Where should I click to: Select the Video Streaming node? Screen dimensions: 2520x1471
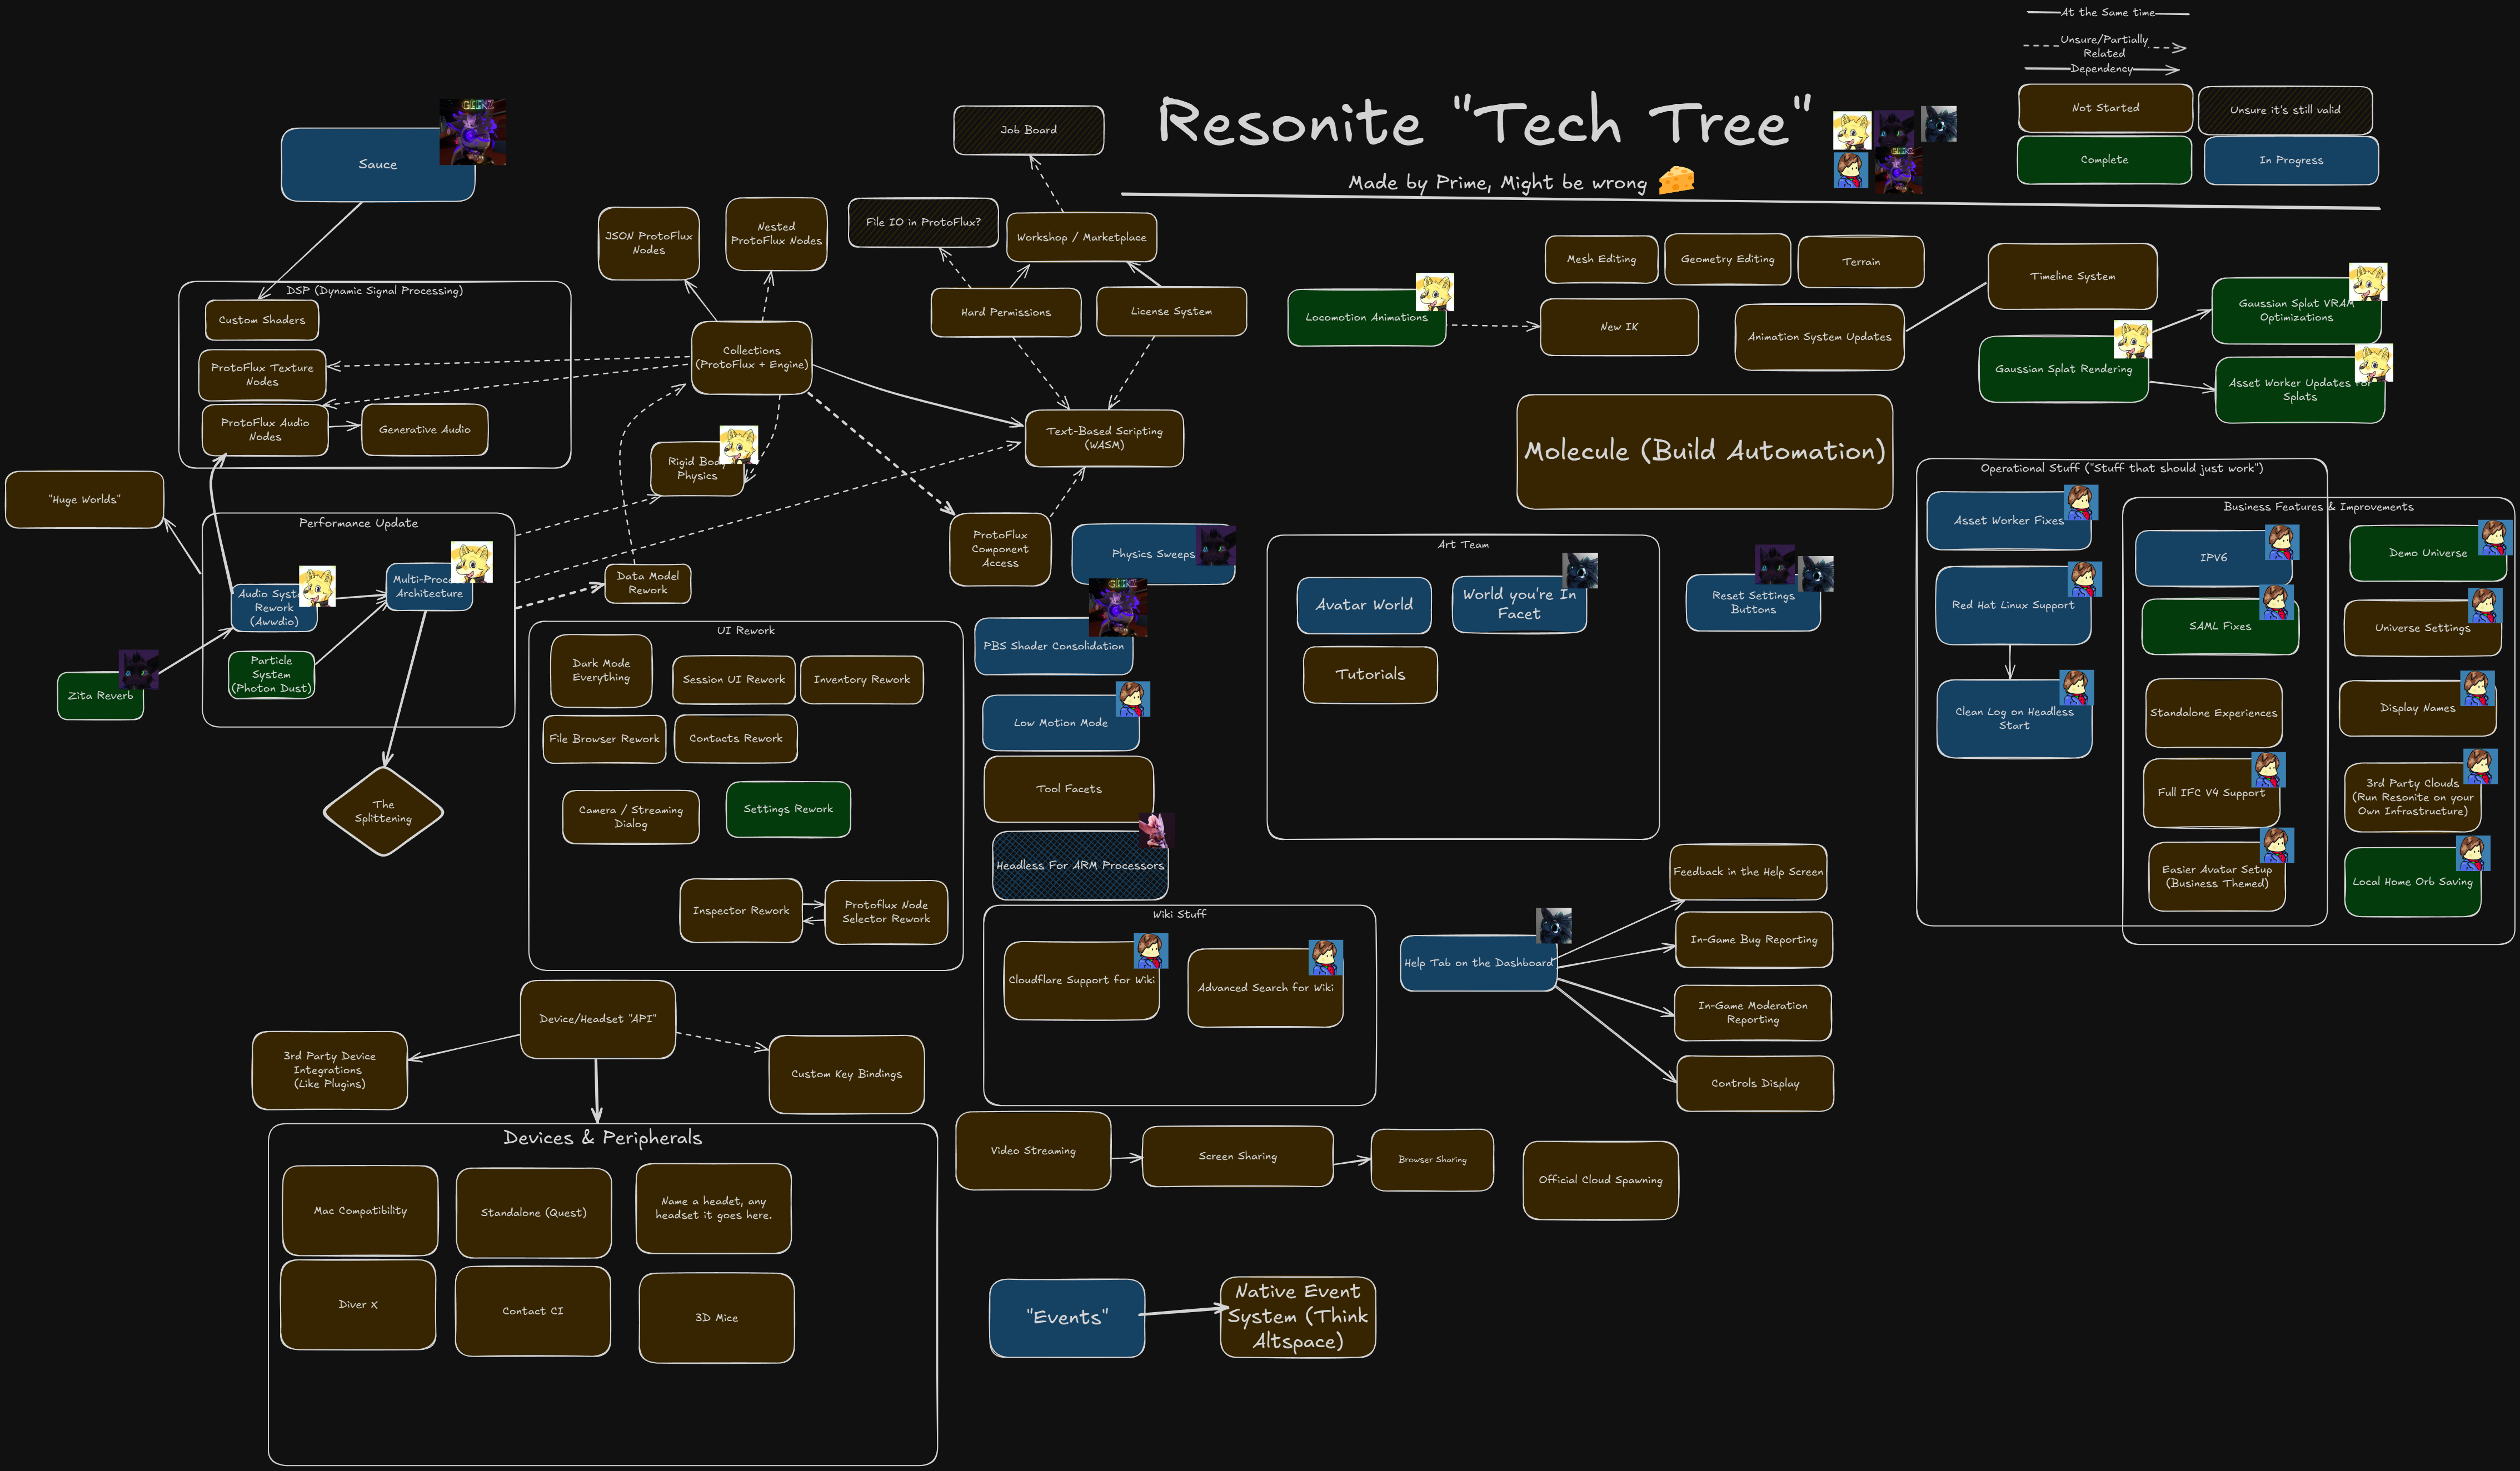click(x=1033, y=1151)
